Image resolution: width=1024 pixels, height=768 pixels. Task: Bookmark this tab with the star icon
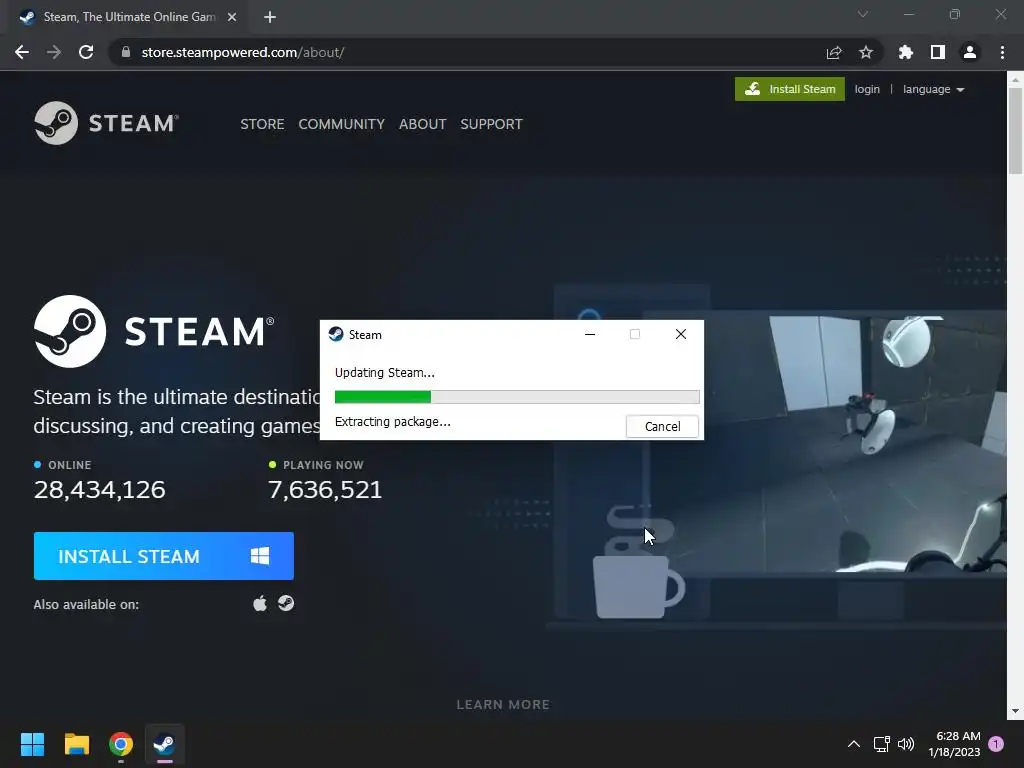pyautogui.click(x=866, y=52)
